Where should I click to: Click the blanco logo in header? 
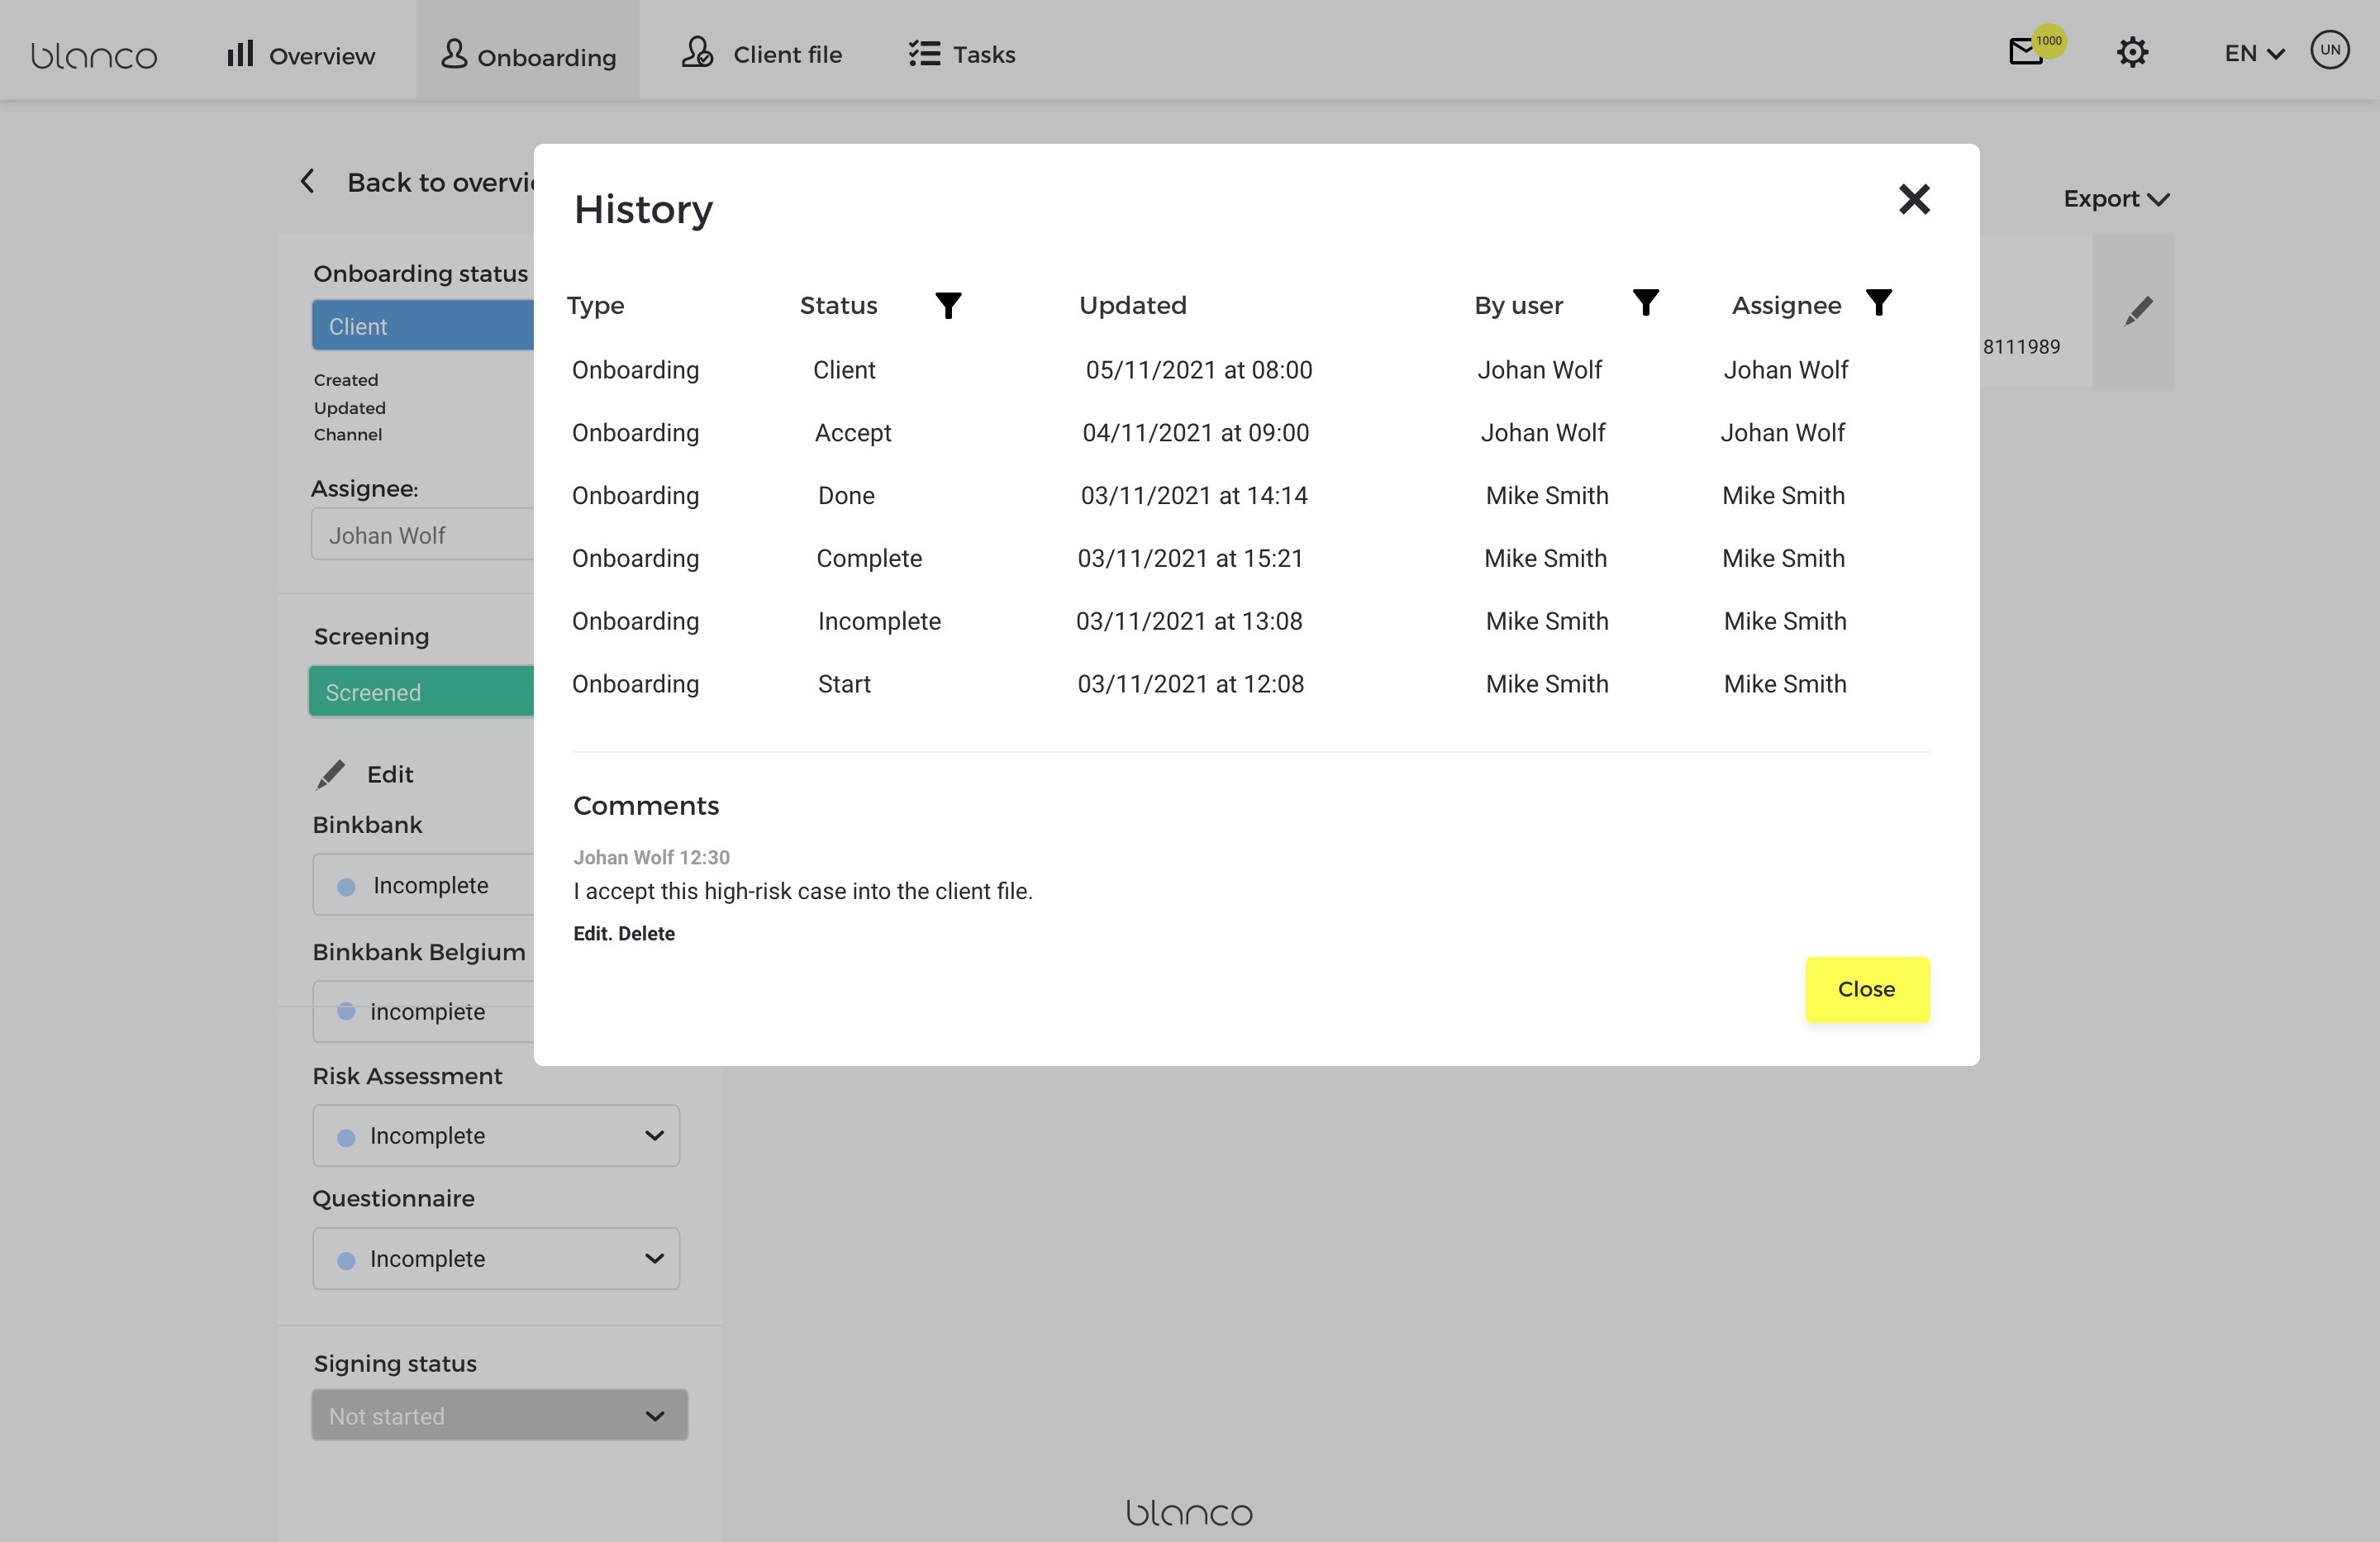coord(94,55)
